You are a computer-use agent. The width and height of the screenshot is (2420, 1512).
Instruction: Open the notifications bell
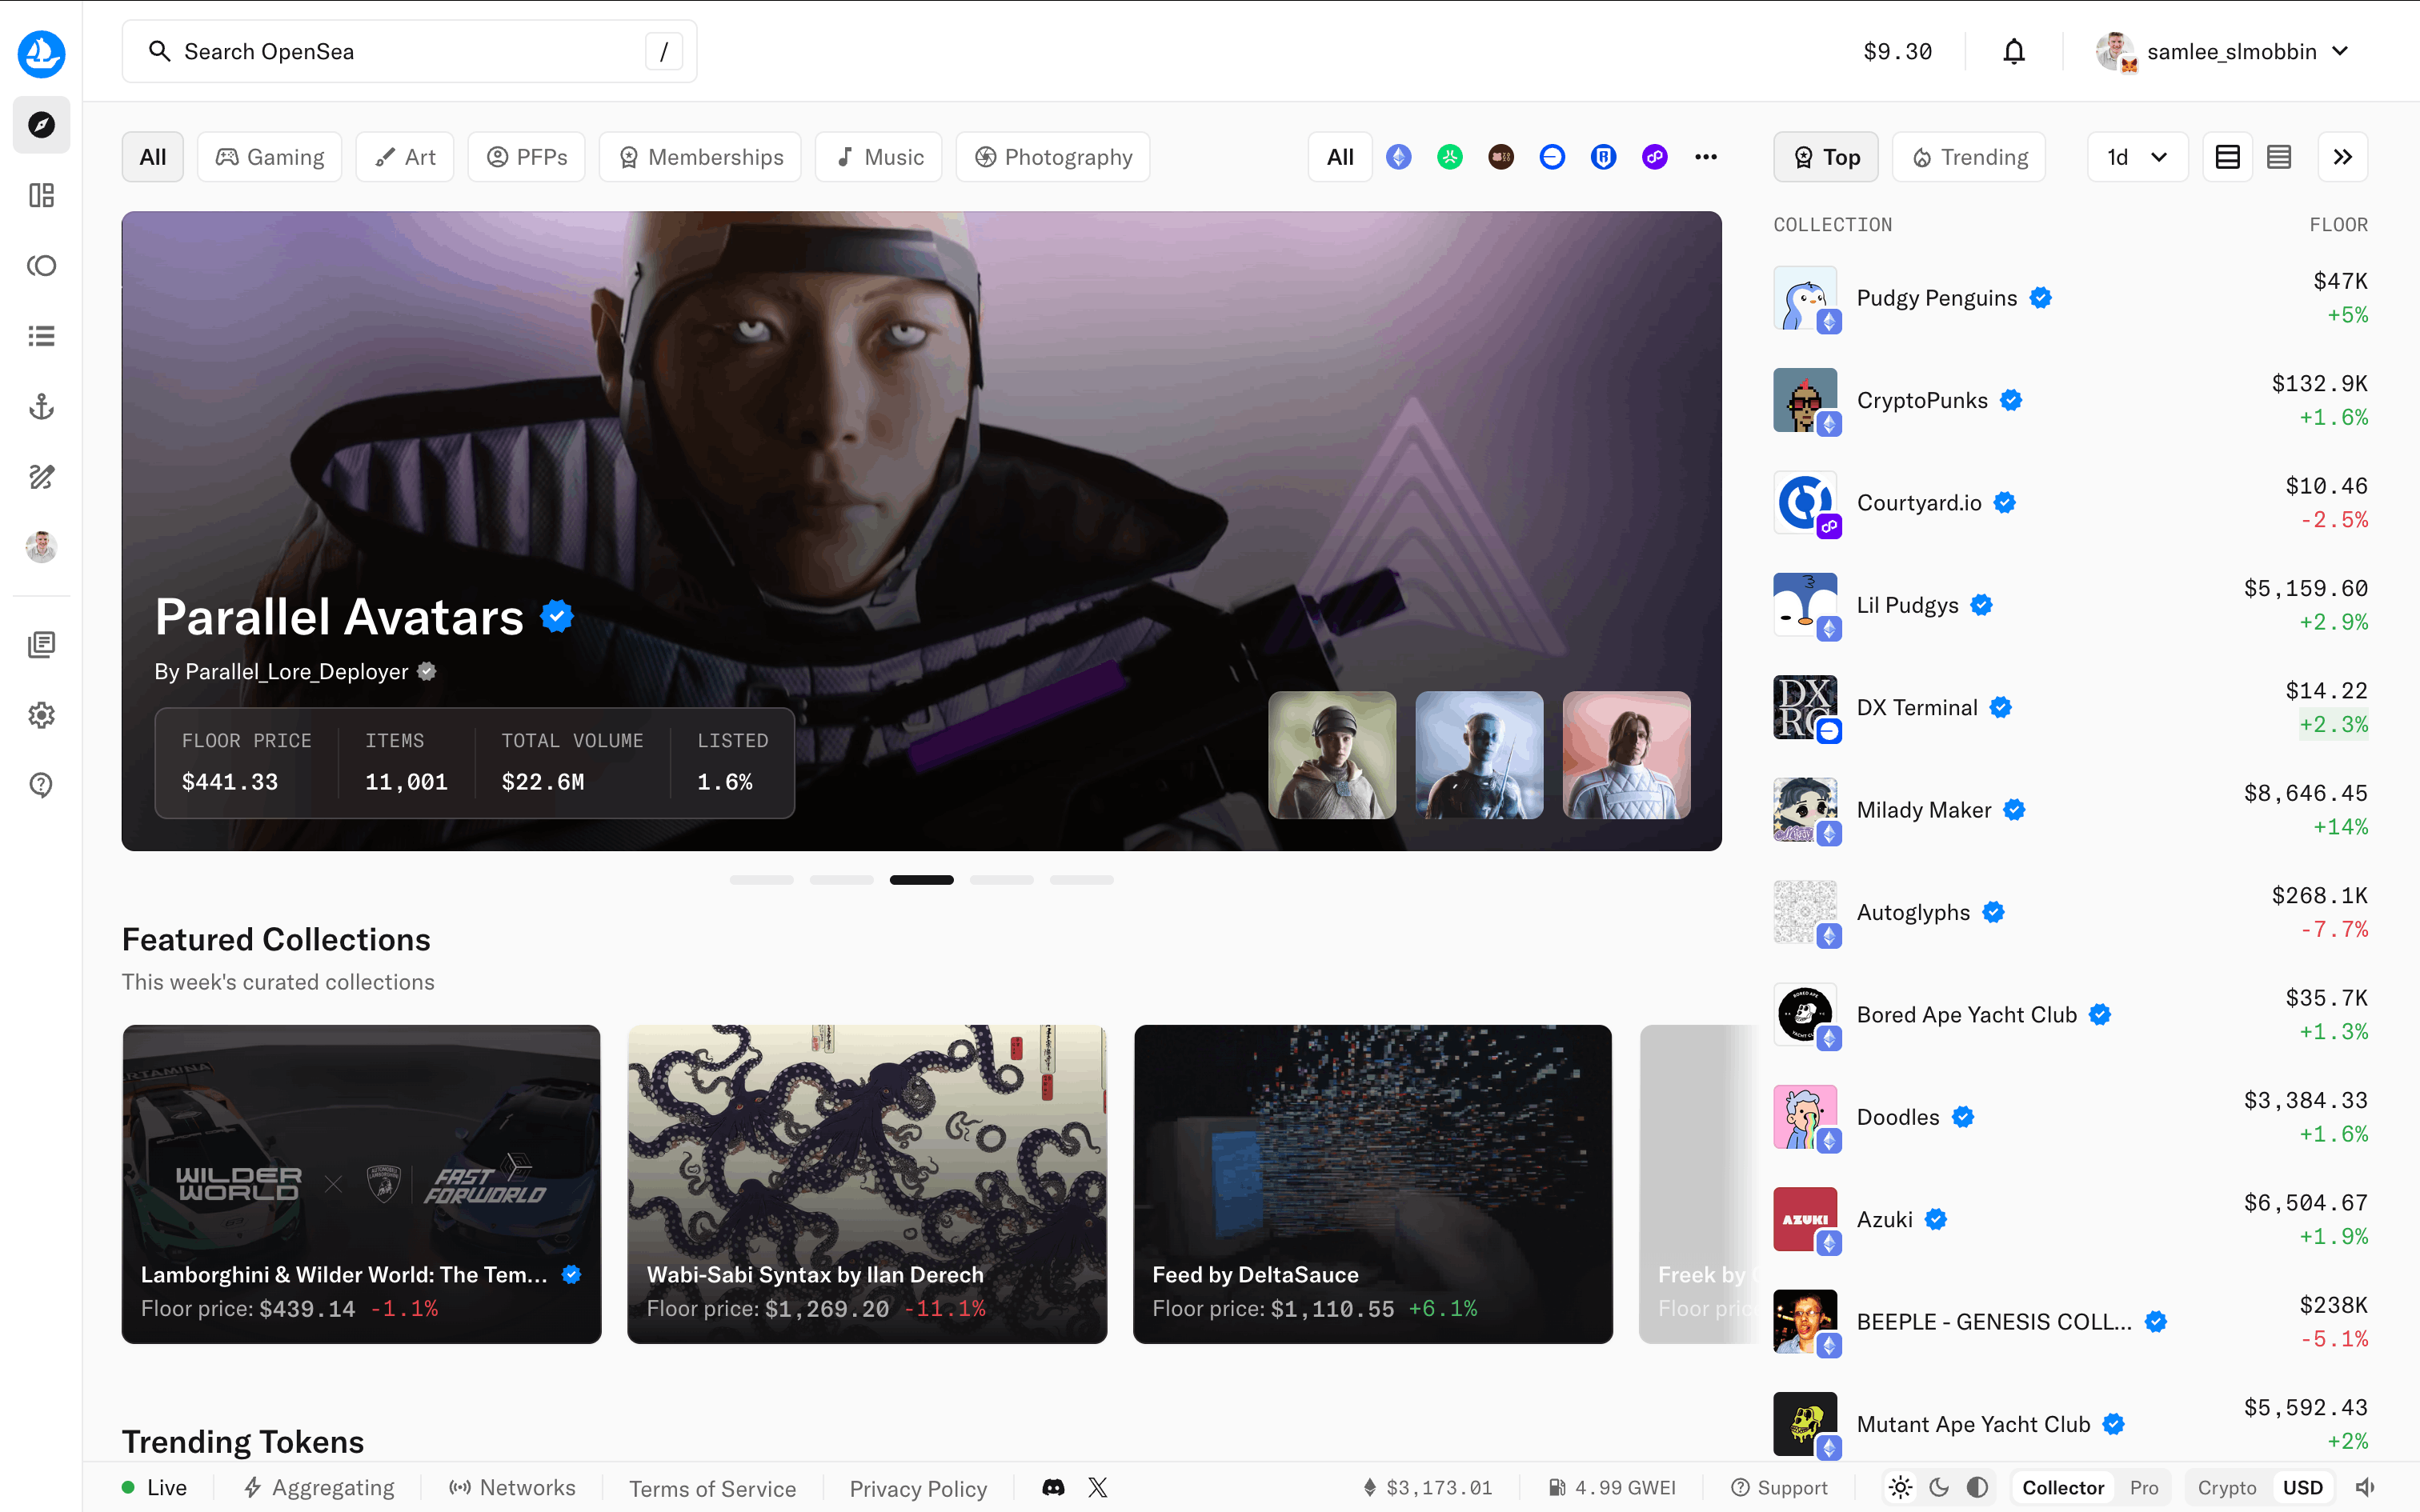tap(2013, 51)
